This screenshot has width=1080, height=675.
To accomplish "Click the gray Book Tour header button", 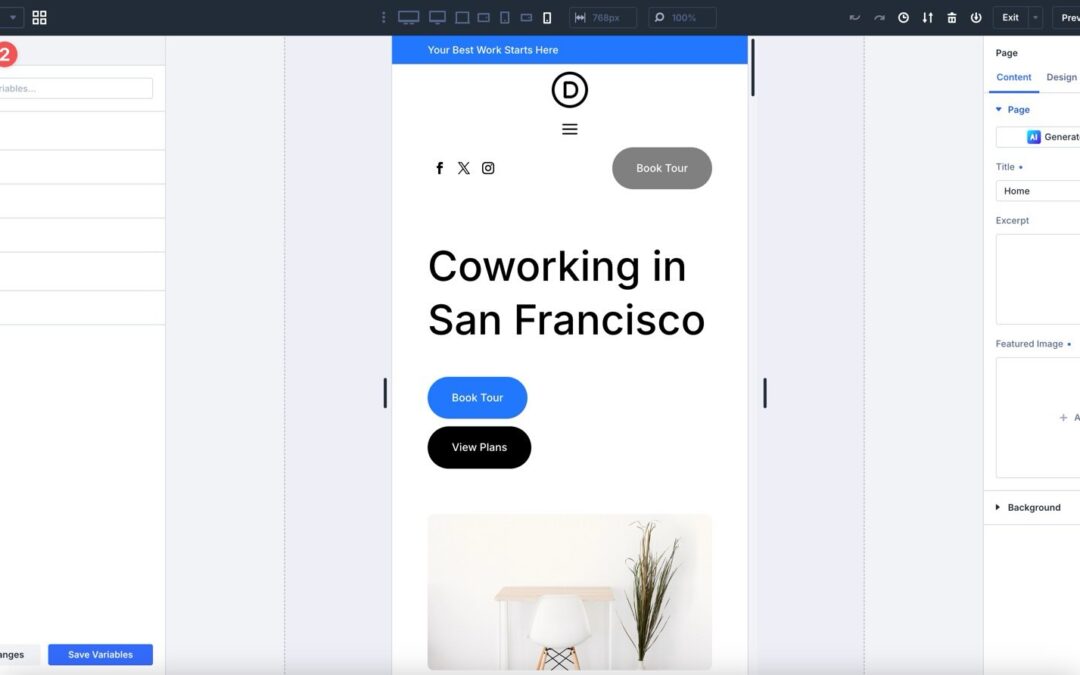I will [662, 168].
